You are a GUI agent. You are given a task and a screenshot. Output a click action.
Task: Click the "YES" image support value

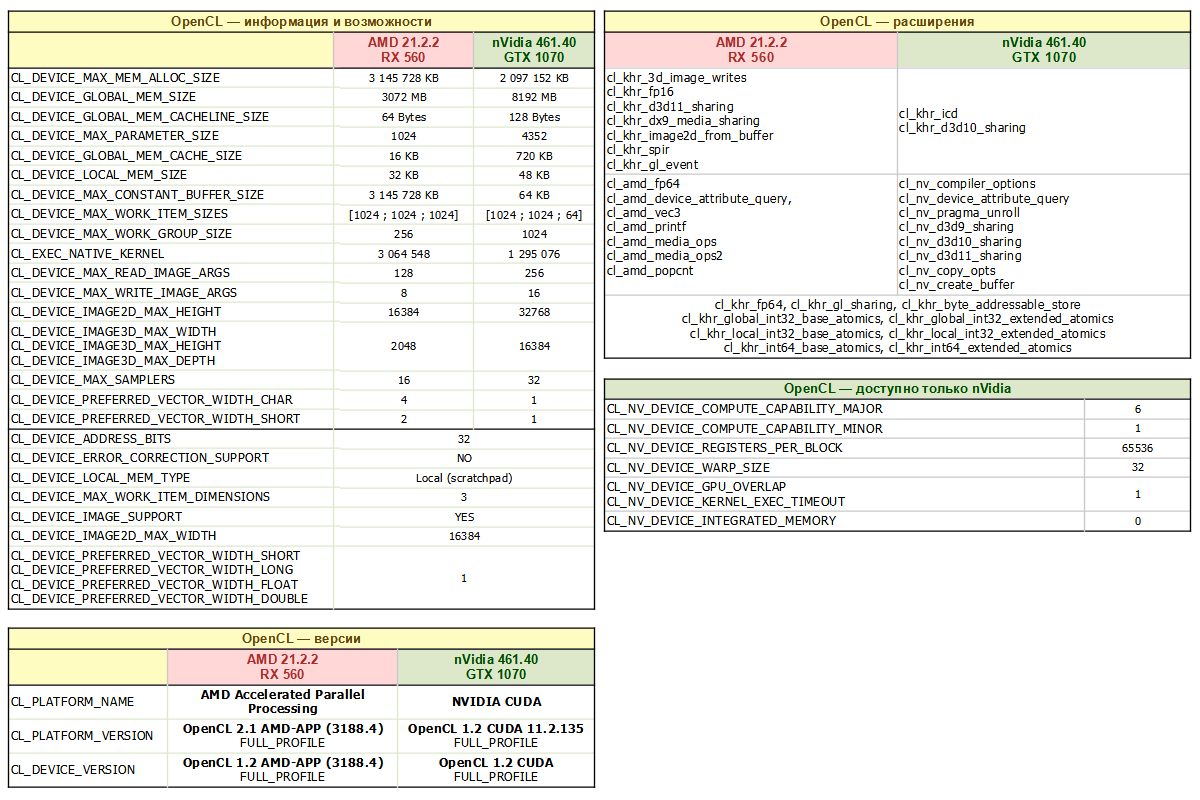tap(464, 517)
